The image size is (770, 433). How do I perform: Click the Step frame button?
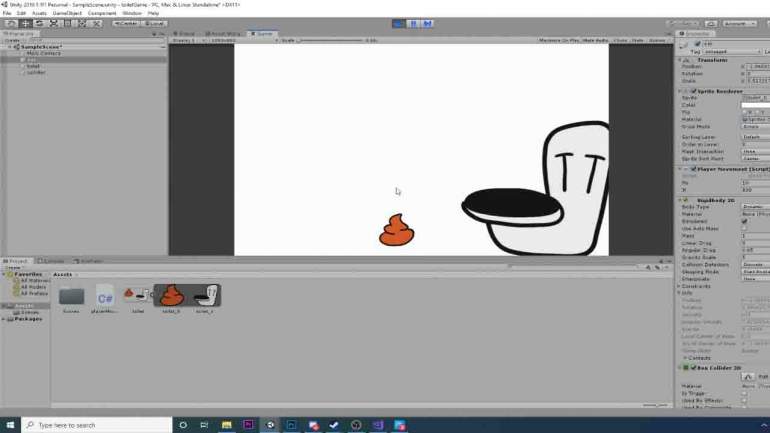tap(430, 23)
